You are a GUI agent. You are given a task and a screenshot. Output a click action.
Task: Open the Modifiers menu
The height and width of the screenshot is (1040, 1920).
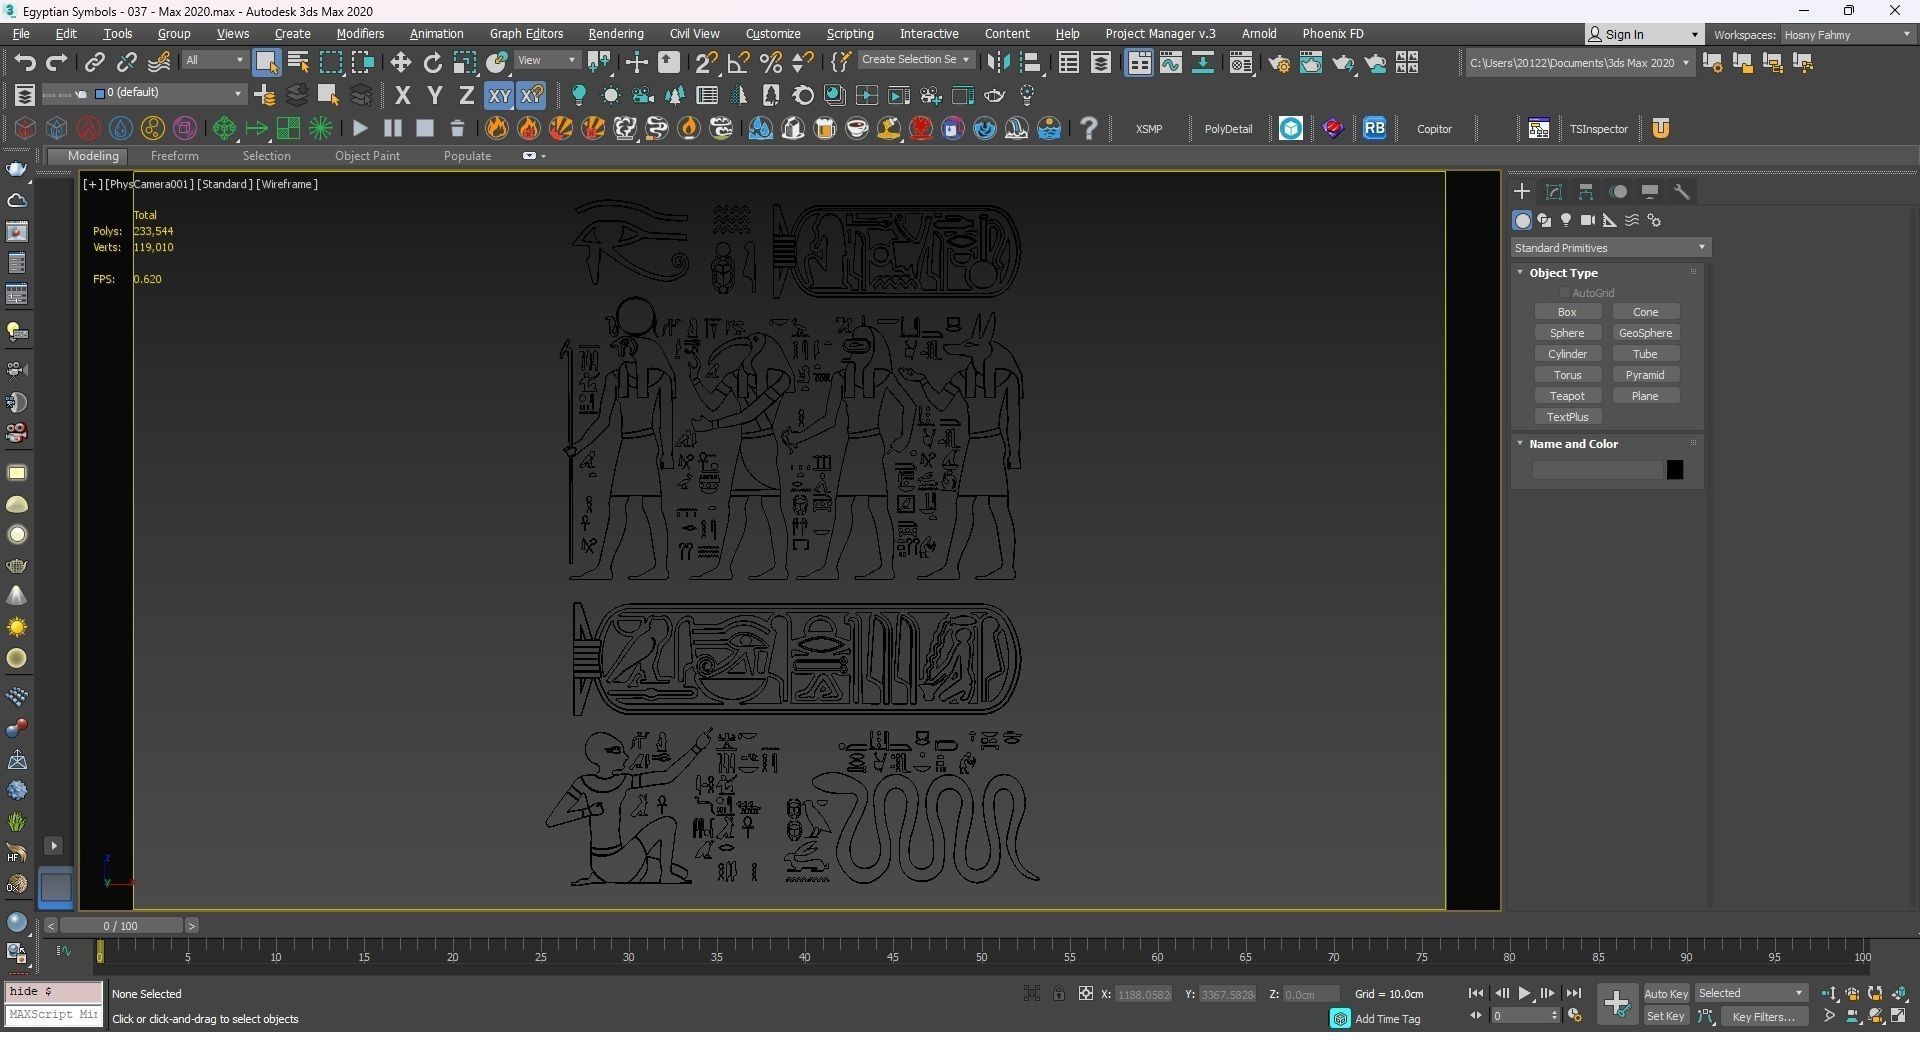(x=360, y=34)
